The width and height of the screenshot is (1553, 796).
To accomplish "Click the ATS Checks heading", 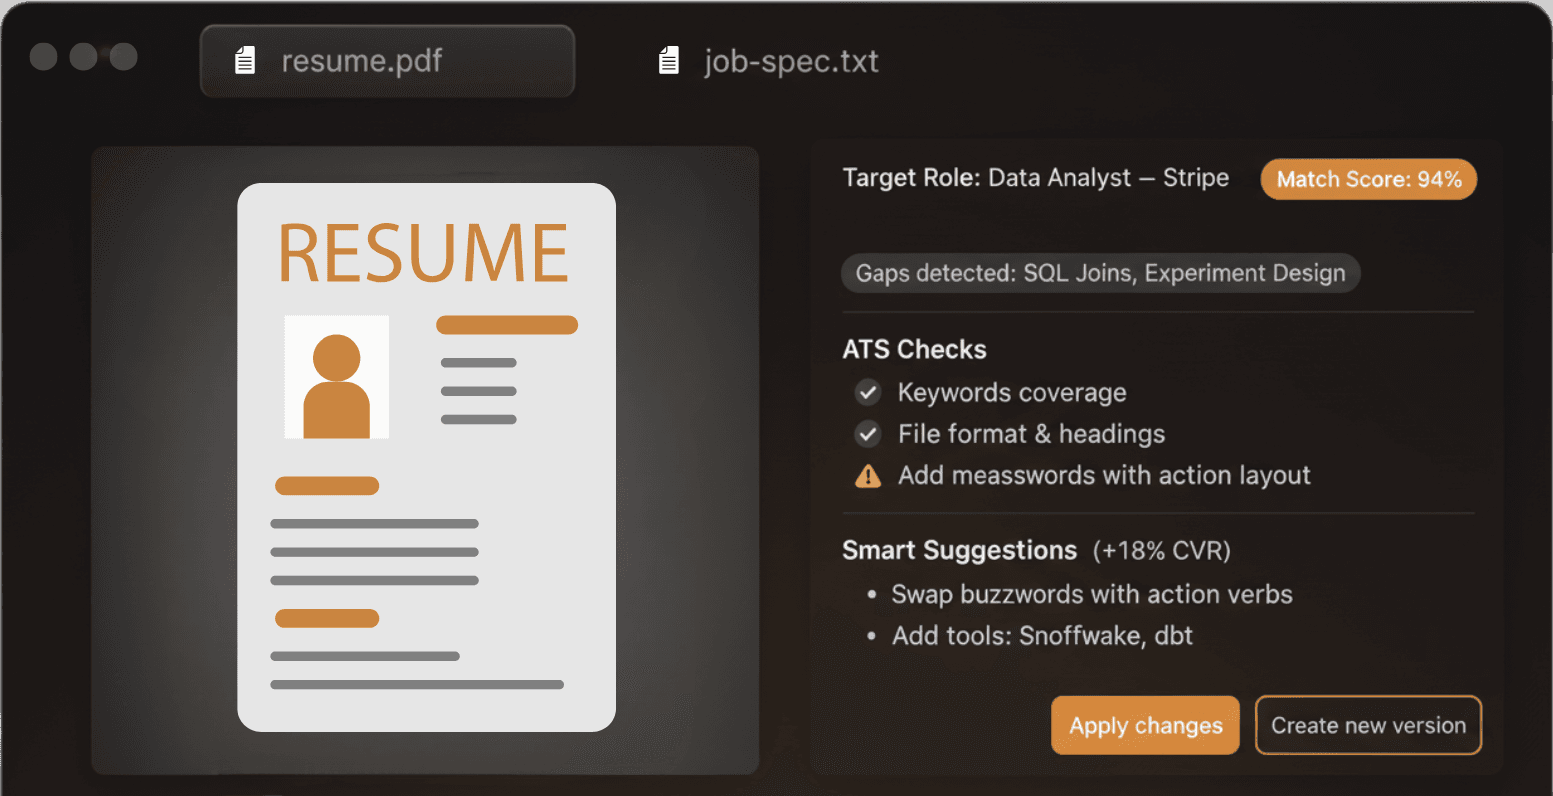I will pyautogui.click(x=914, y=349).
